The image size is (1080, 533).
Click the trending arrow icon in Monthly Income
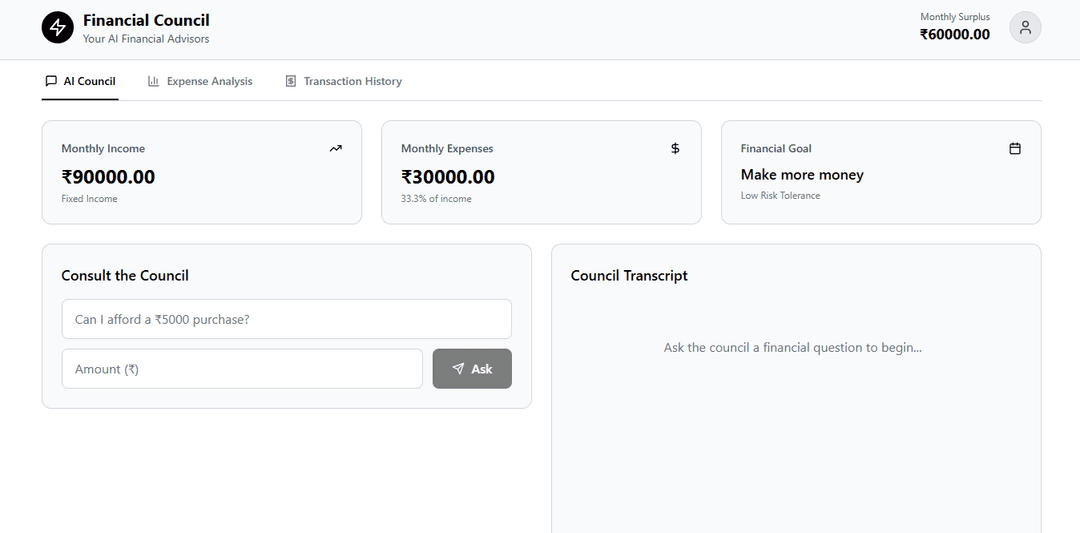click(335, 149)
